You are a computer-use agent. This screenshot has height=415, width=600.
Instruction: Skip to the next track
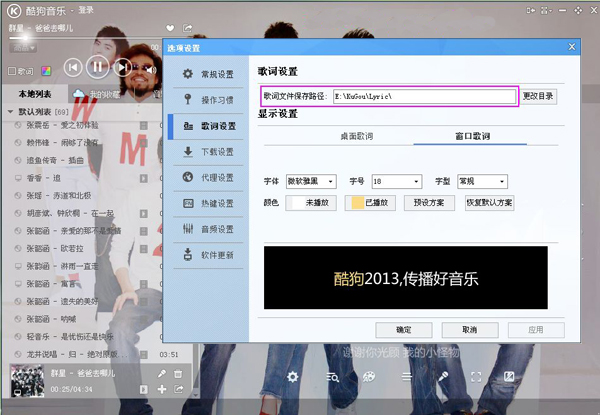click(x=122, y=68)
